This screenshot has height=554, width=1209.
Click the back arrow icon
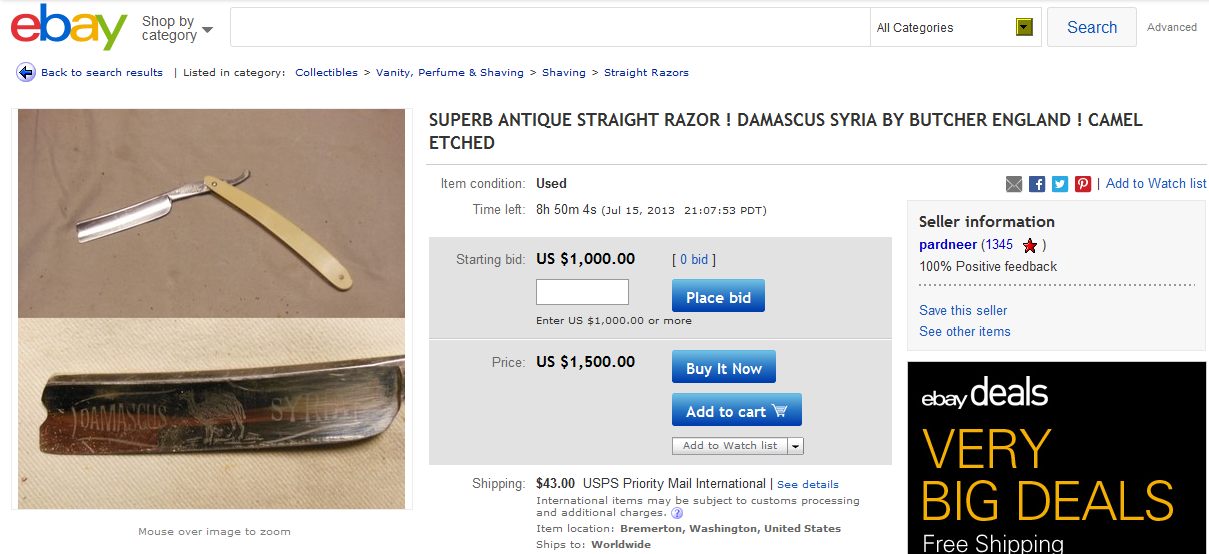[x=26, y=72]
